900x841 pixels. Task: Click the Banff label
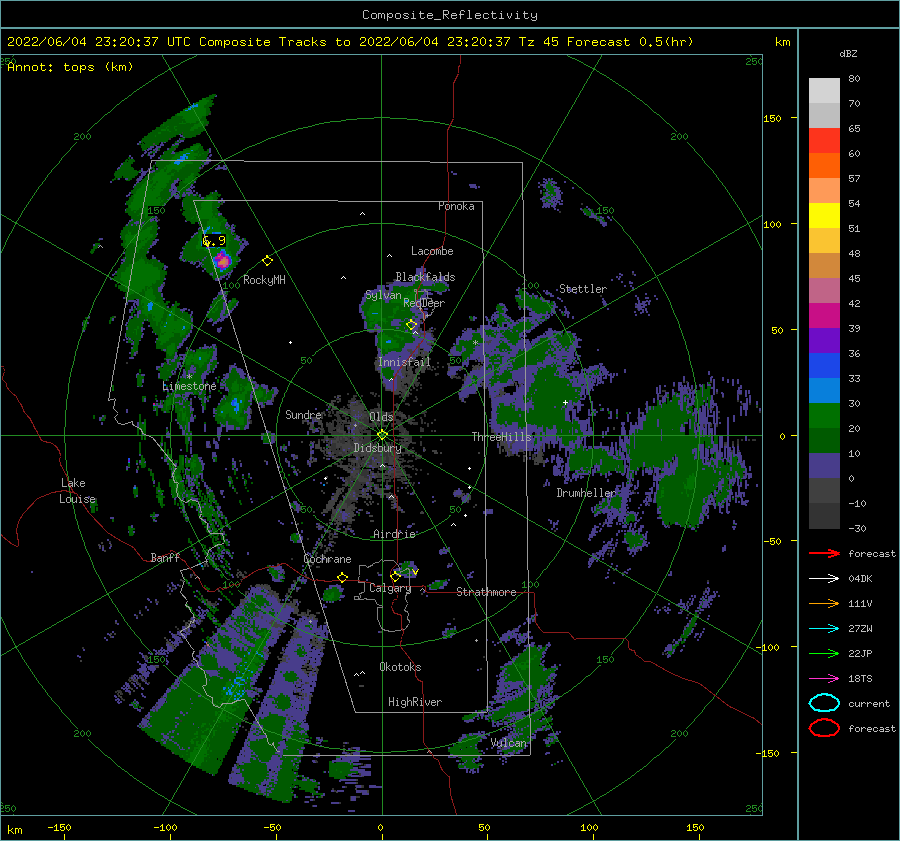(x=165, y=558)
